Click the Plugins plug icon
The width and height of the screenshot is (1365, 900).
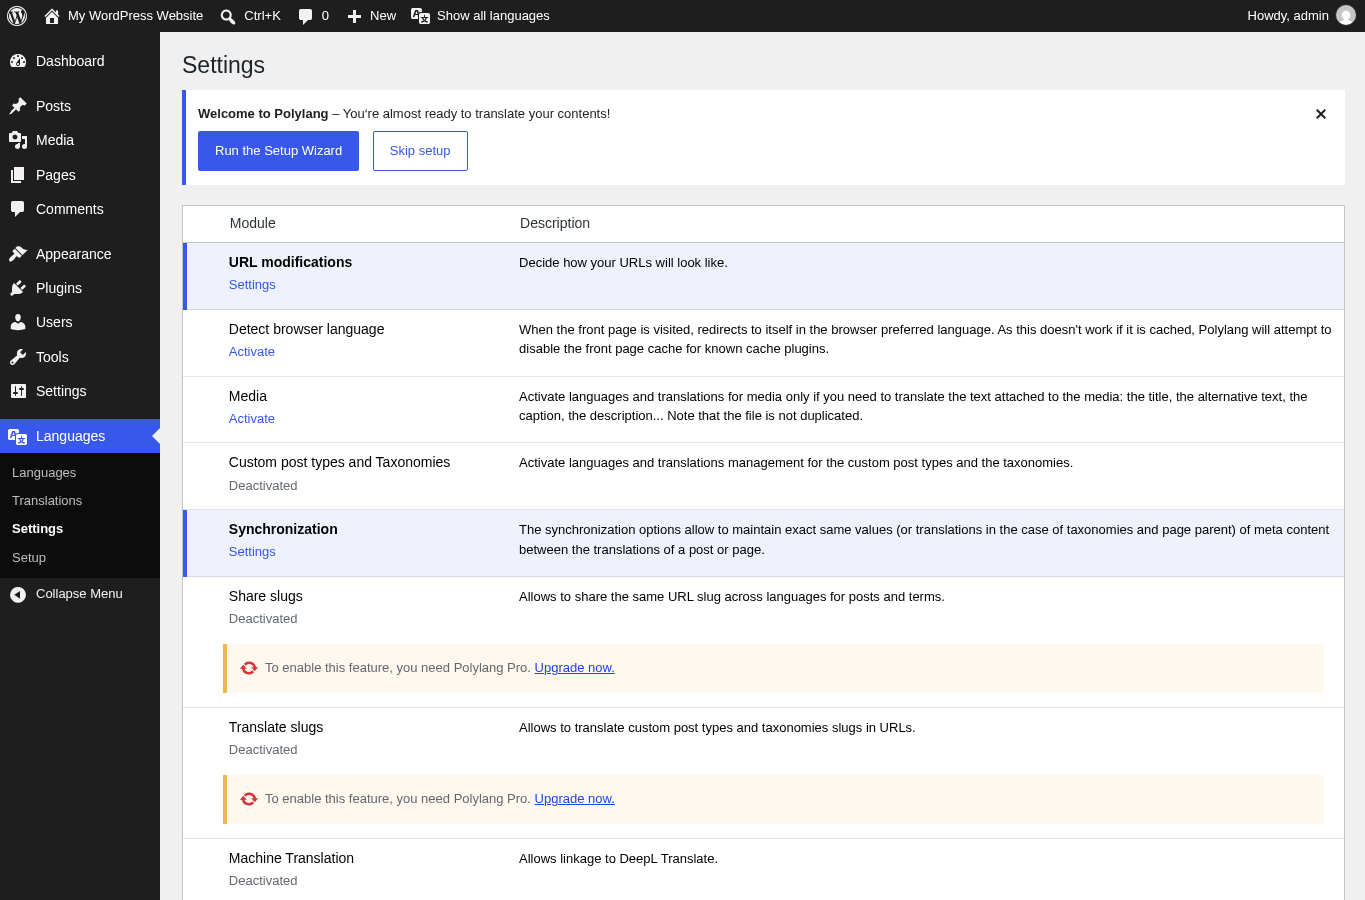18,288
